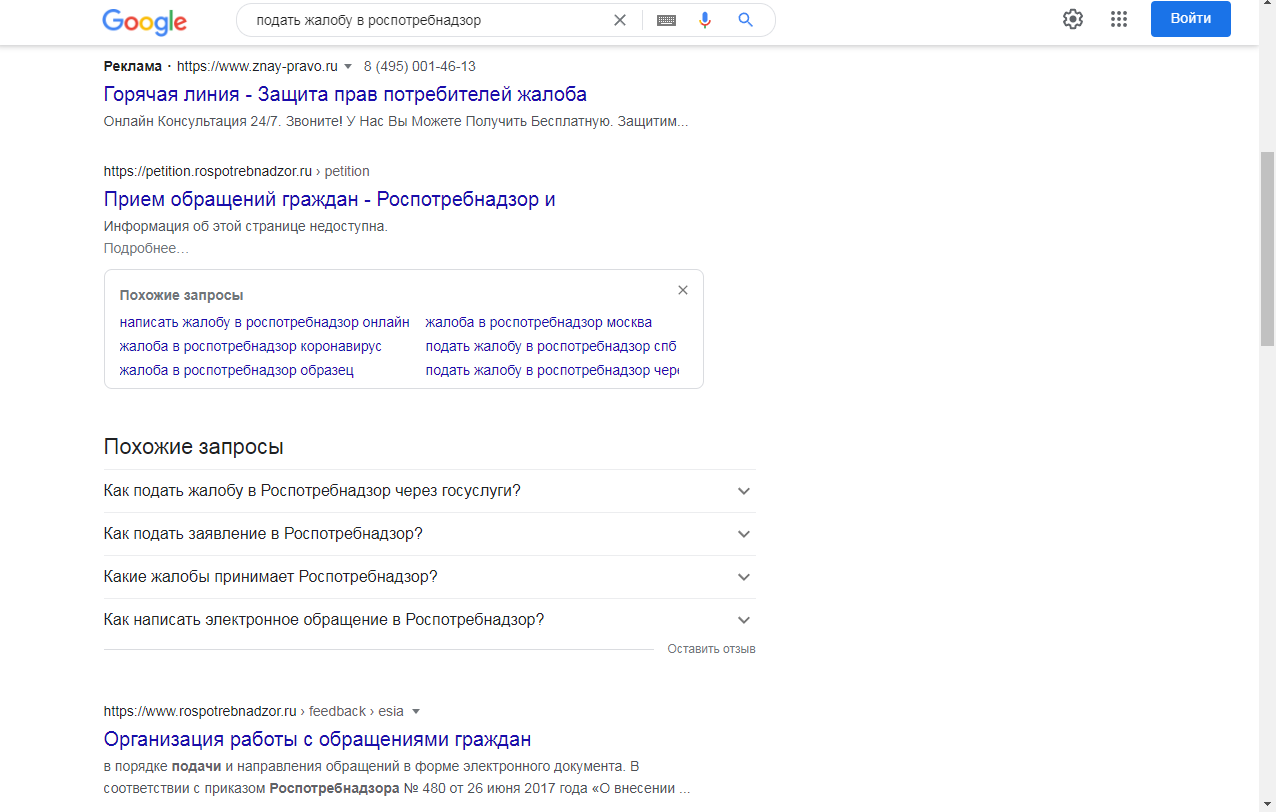
Task: Click the magnifier search icon
Action: [745, 20]
